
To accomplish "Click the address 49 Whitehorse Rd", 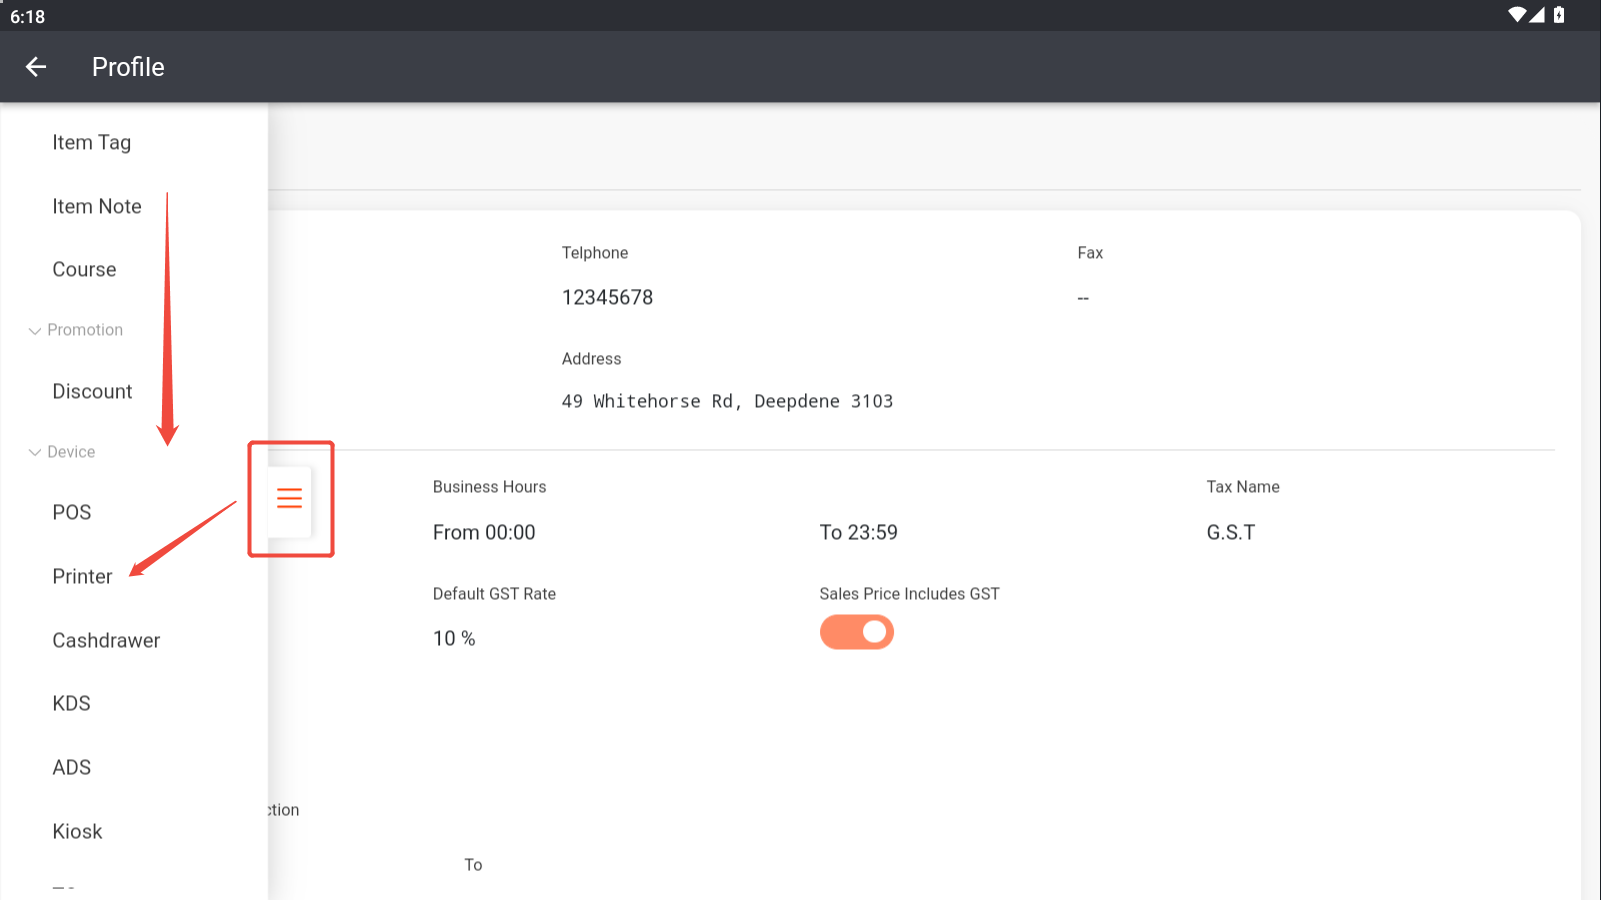I will 727,401.
